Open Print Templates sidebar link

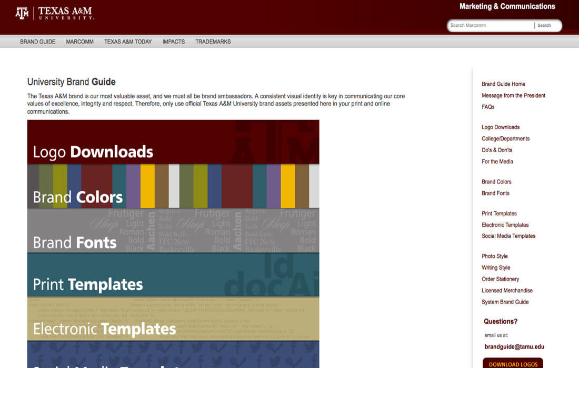499,213
